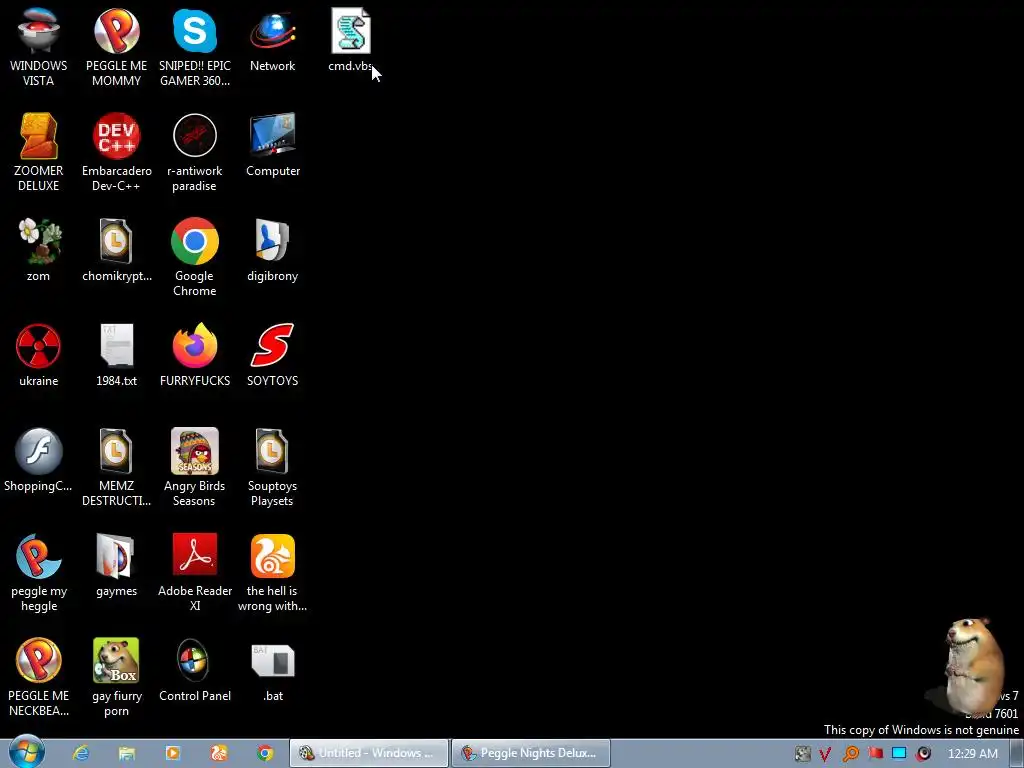Click the Show desktop button strip
Image resolution: width=1024 pixels, height=768 pixels.
click(x=1017, y=753)
